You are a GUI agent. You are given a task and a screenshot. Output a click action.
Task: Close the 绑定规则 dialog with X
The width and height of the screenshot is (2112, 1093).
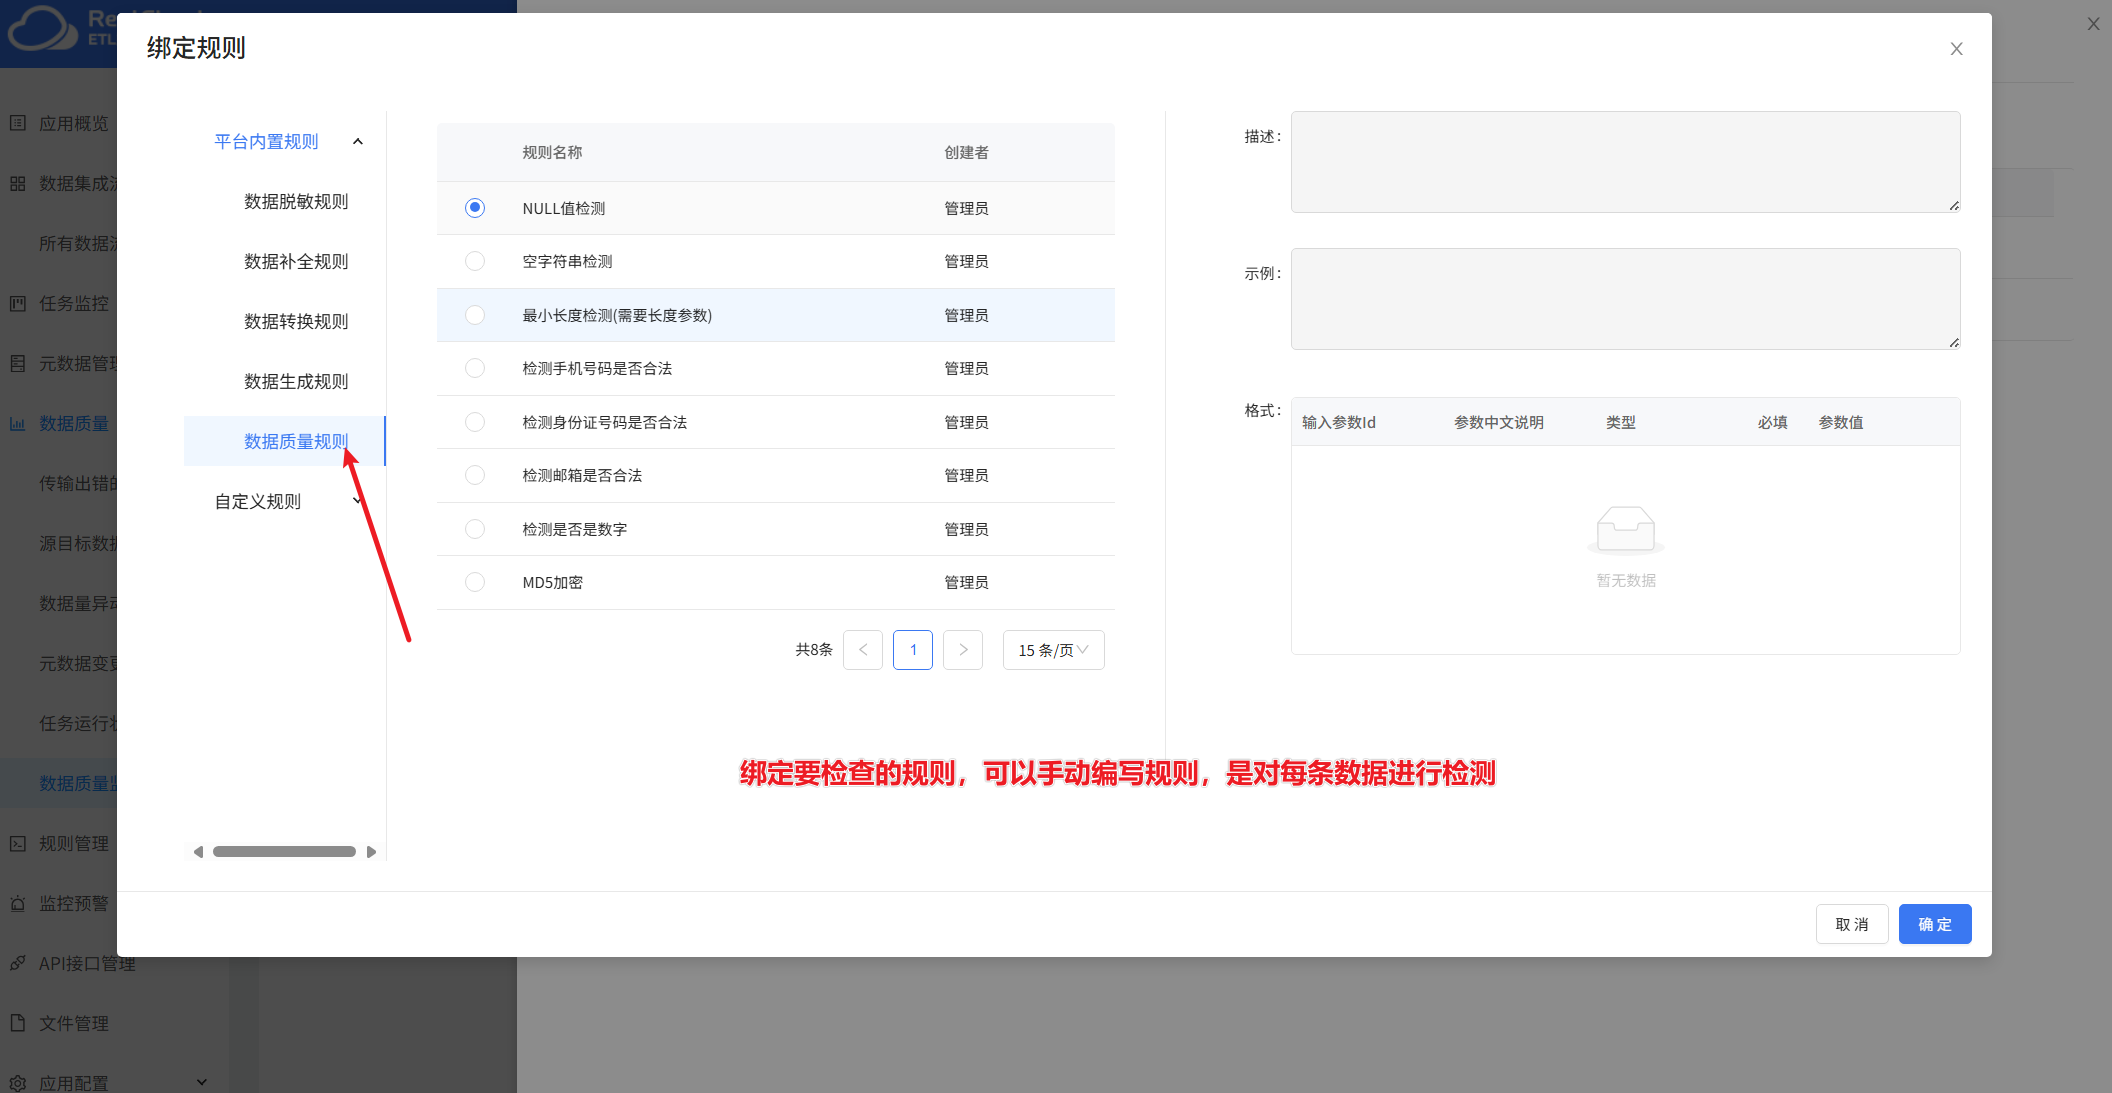click(x=1956, y=49)
